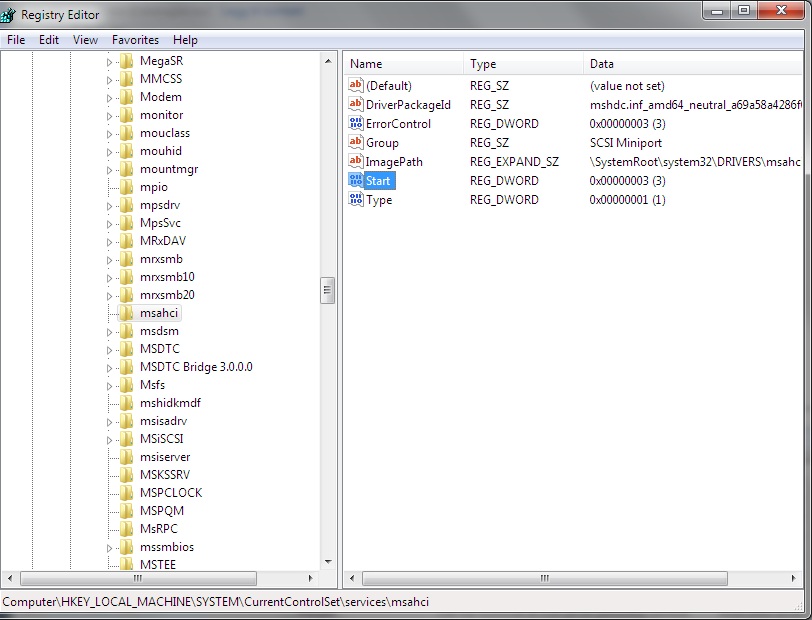
Task: Click the DWORD icon for ErrorControl
Action: [x=355, y=123]
